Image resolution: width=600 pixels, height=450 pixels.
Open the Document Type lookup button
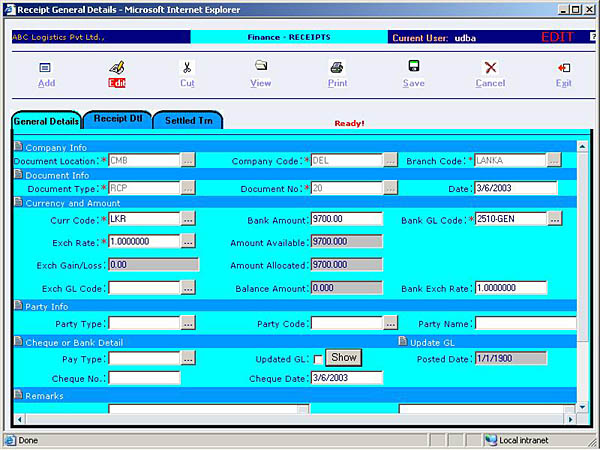click(188, 188)
